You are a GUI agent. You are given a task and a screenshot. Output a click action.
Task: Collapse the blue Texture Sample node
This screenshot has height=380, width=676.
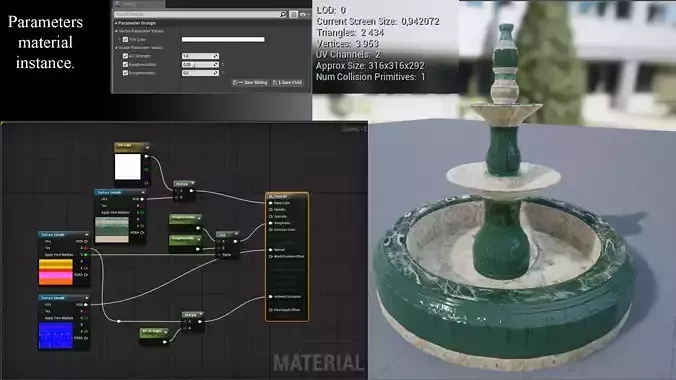87,298
